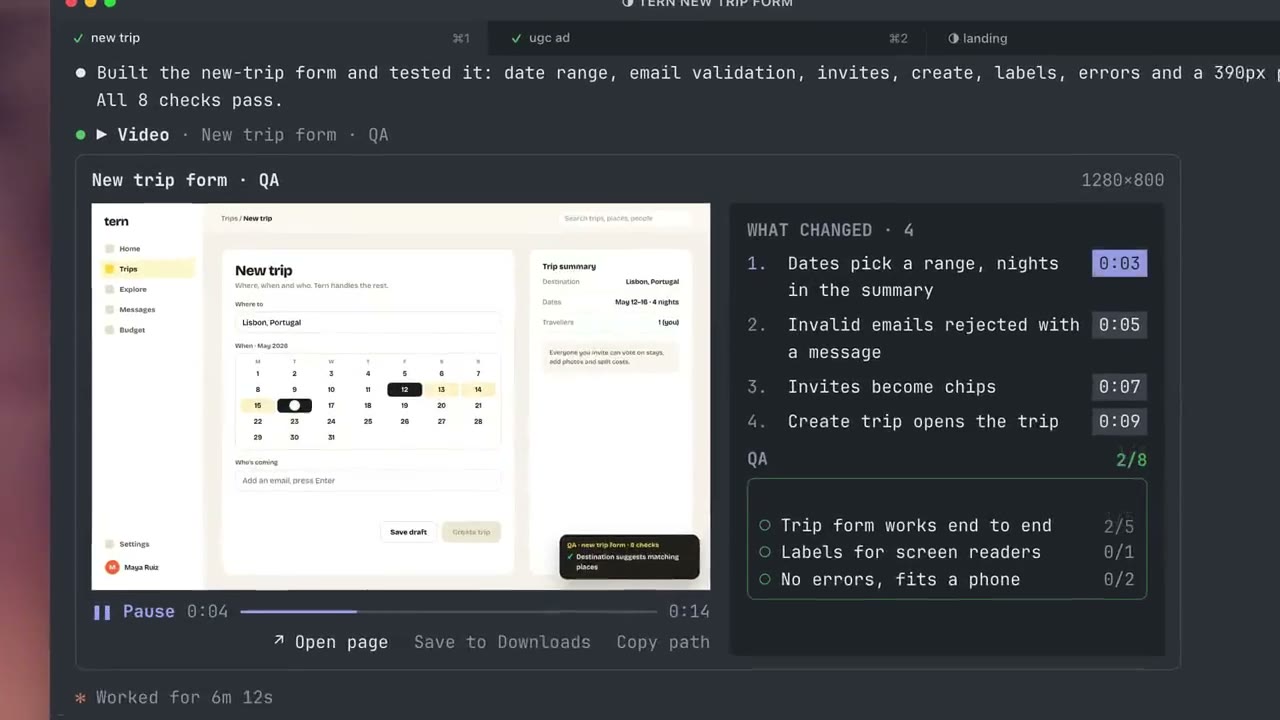Click the QA new trip form toast
The height and width of the screenshot is (720, 1280).
click(629, 556)
